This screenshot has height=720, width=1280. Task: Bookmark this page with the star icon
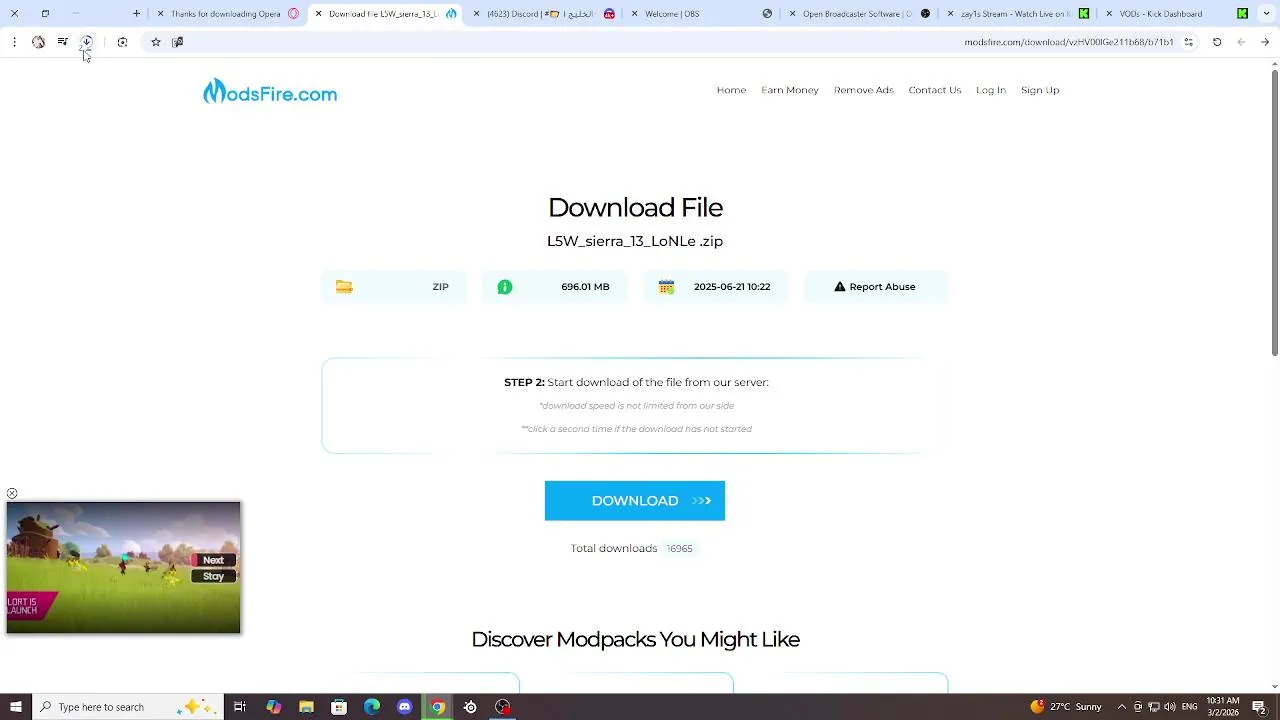pyautogui.click(x=156, y=42)
